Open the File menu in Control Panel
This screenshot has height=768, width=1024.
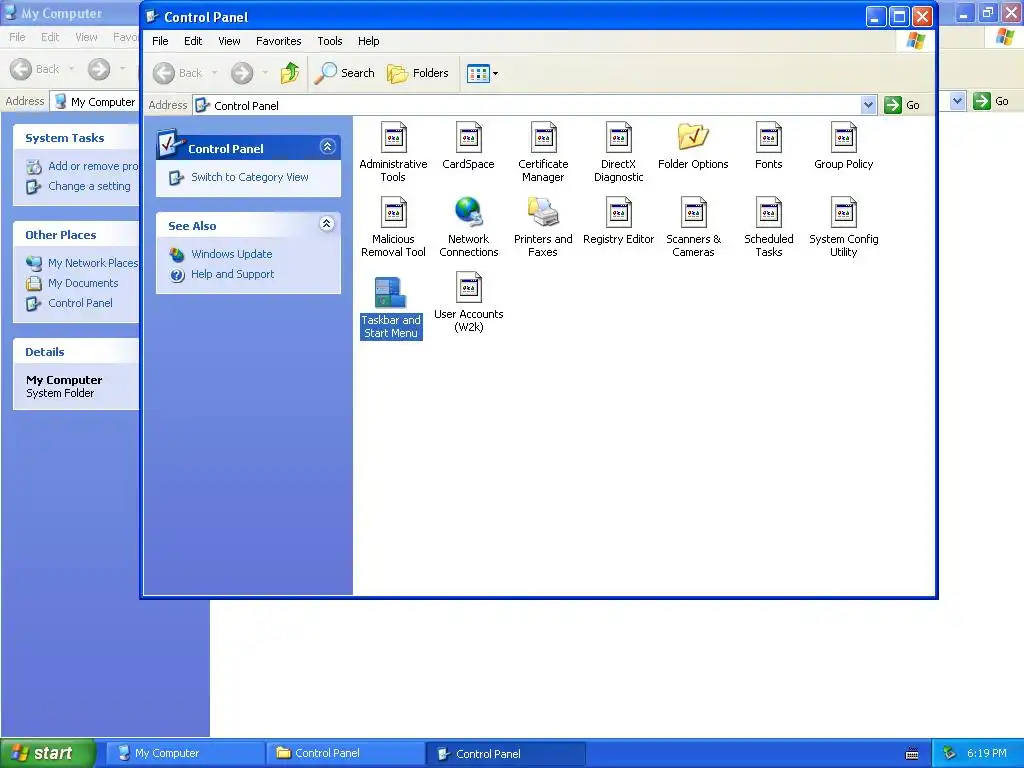coord(160,41)
